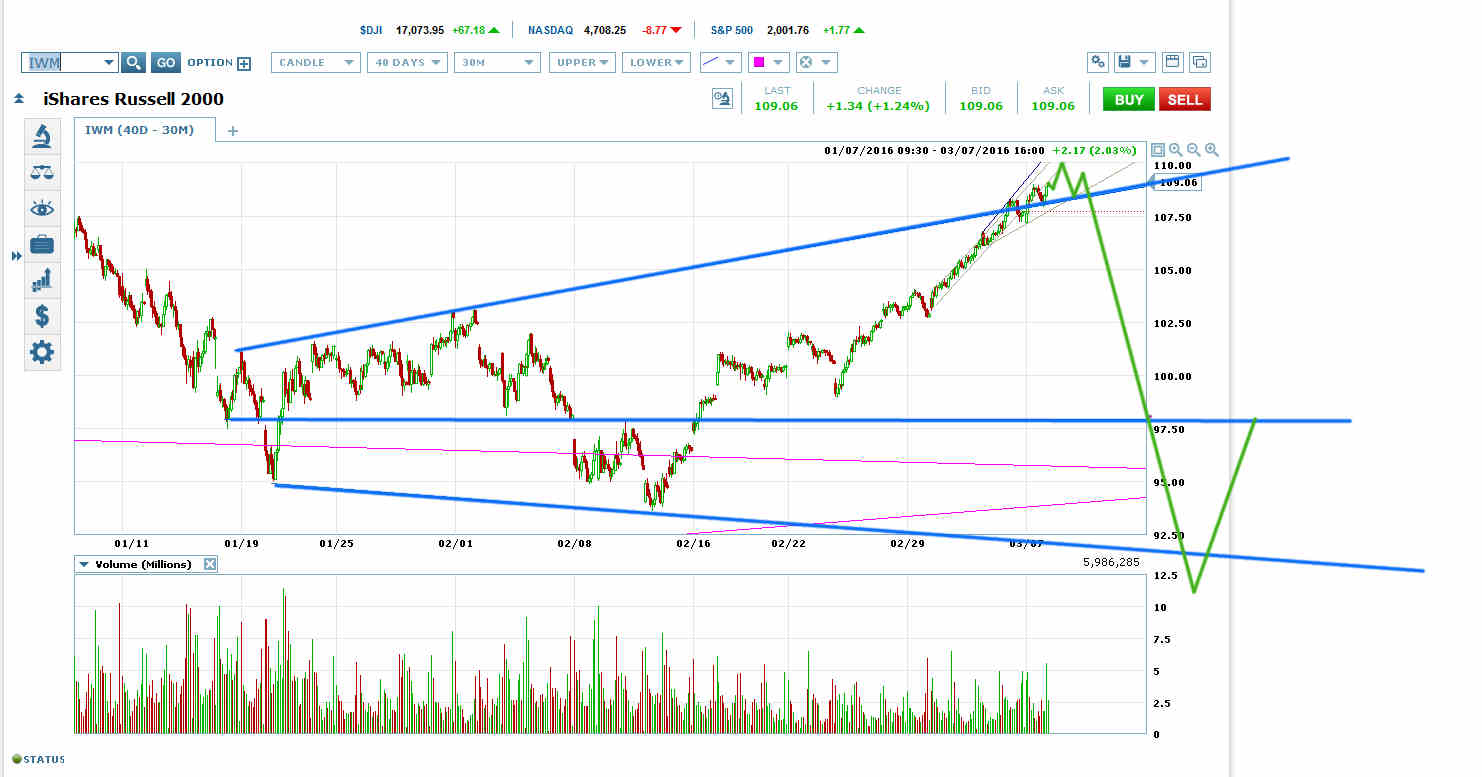Close the Volume lower panel
The height and width of the screenshot is (777, 1482).
coord(210,564)
